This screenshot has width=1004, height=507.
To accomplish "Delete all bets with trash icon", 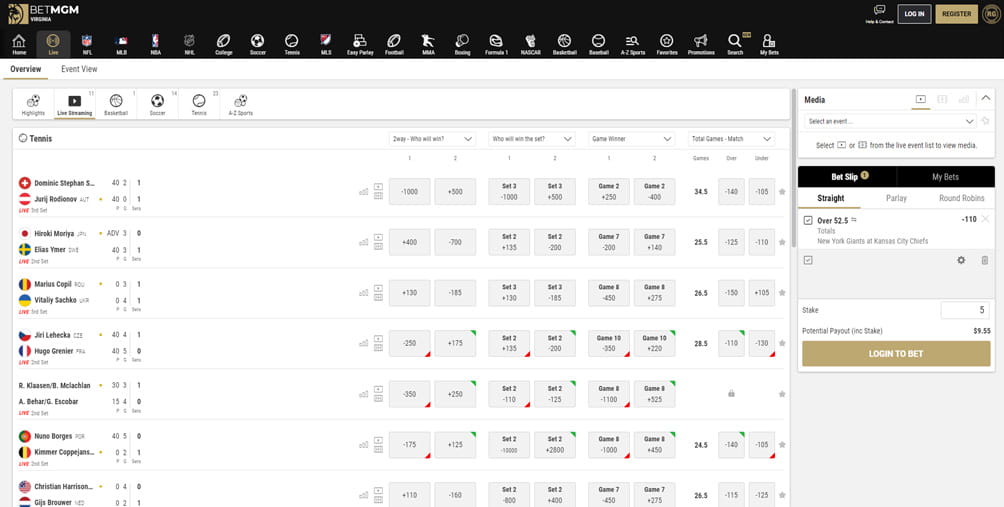I will click(985, 260).
